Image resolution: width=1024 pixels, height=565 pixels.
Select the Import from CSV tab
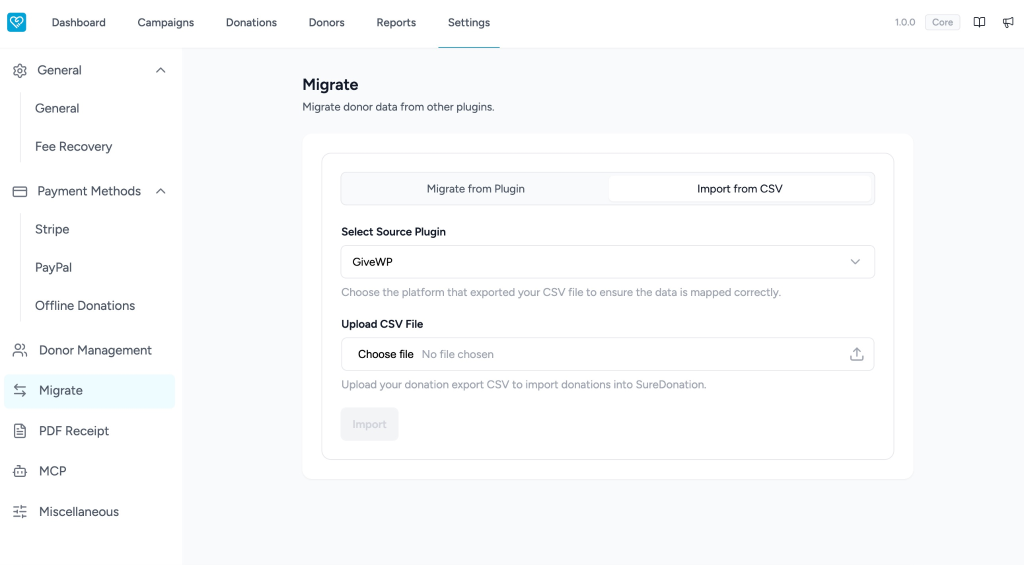pos(740,189)
